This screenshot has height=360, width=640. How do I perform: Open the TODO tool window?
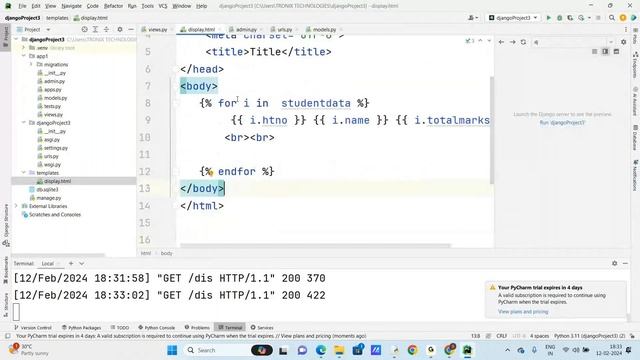[120, 327]
